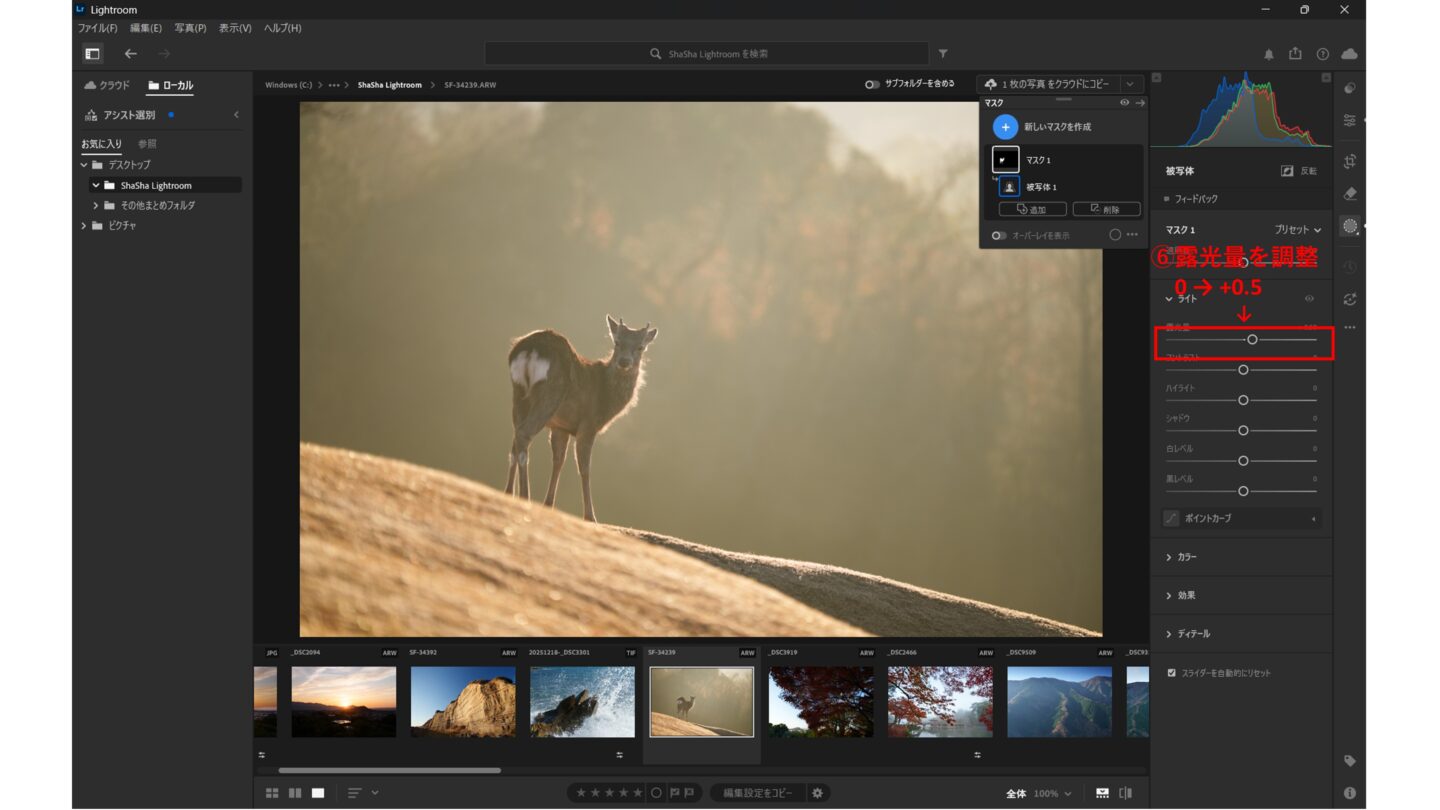The height and width of the screenshot is (810, 1440).
Task: Open the mask overlay three-dots options
Action: point(1132,235)
